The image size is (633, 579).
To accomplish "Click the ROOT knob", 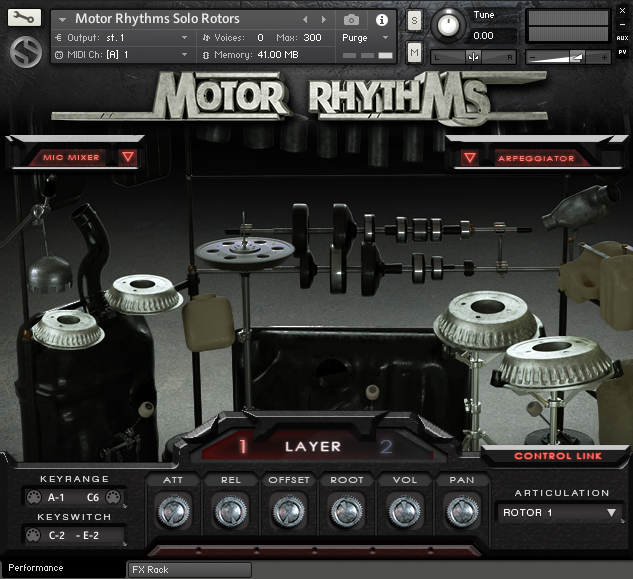I will 347,512.
